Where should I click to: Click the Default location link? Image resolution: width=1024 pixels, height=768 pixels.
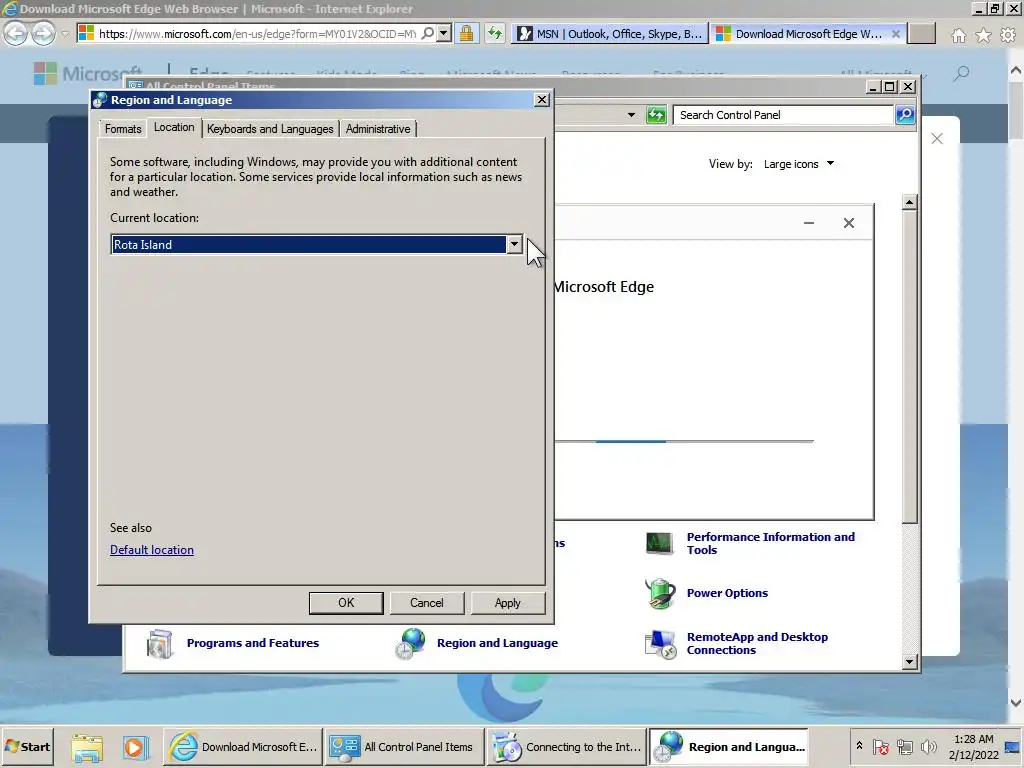pos(152,550)
